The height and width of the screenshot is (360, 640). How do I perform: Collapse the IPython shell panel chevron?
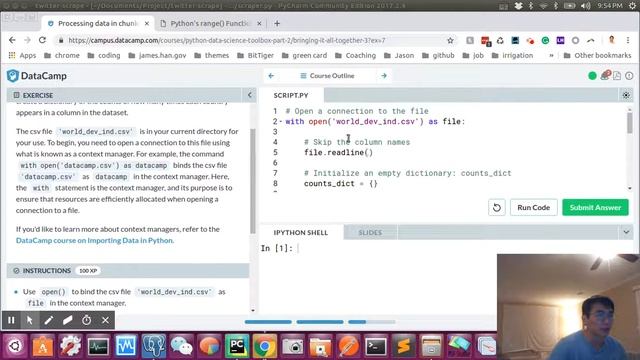click(626, 232)
